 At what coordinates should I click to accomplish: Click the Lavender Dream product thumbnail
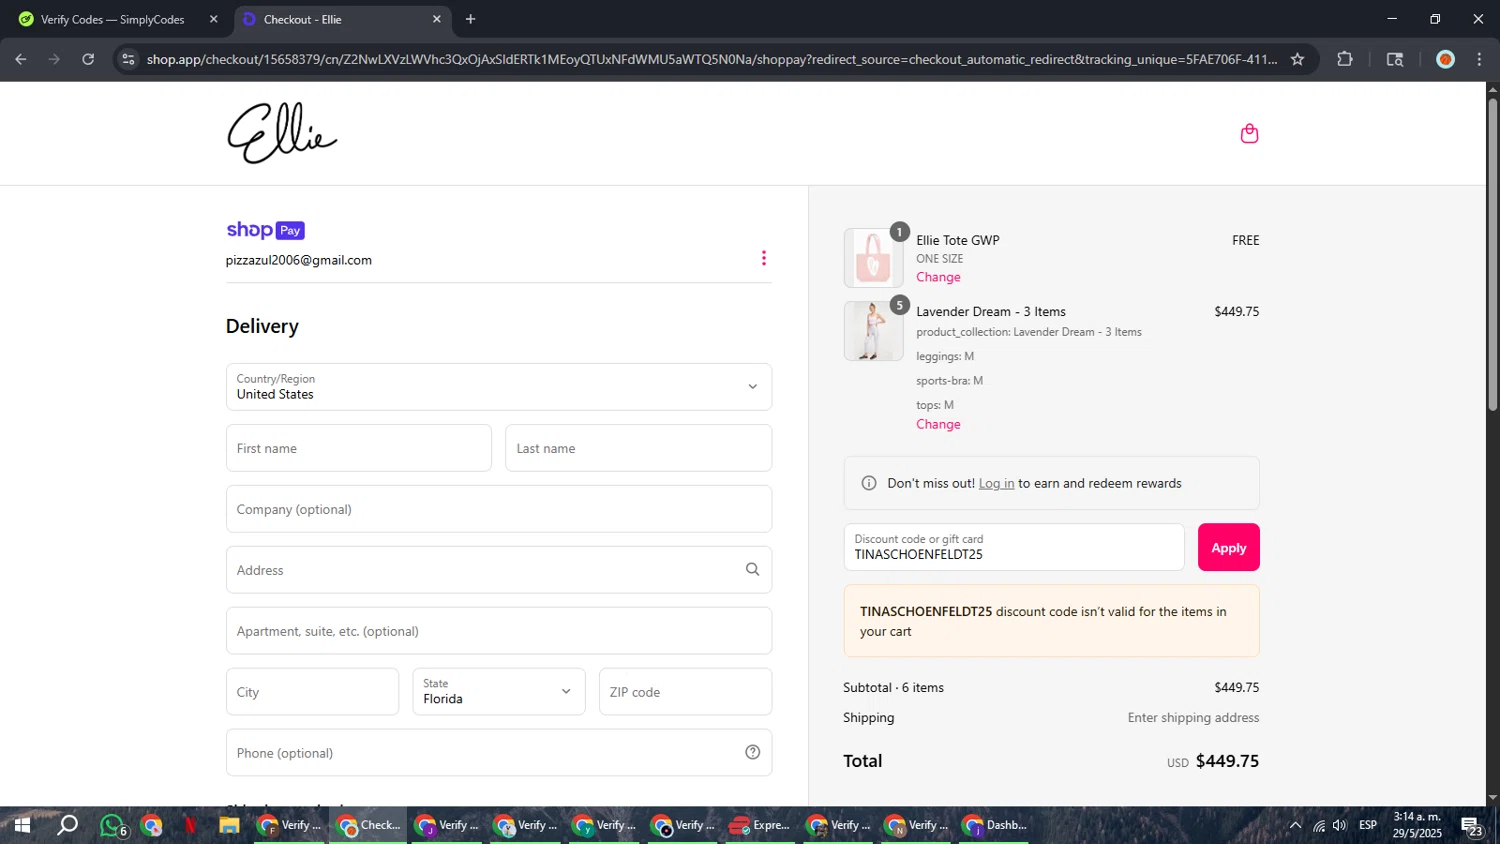coord(873,331)
